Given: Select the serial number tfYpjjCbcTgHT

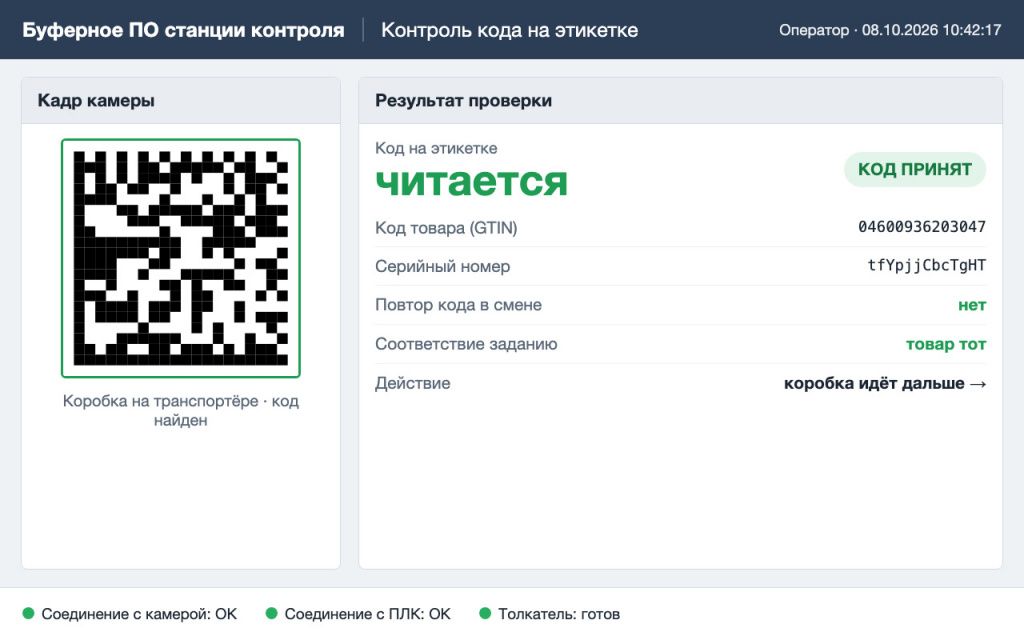Looking at the screenshot, I should 926,265.
